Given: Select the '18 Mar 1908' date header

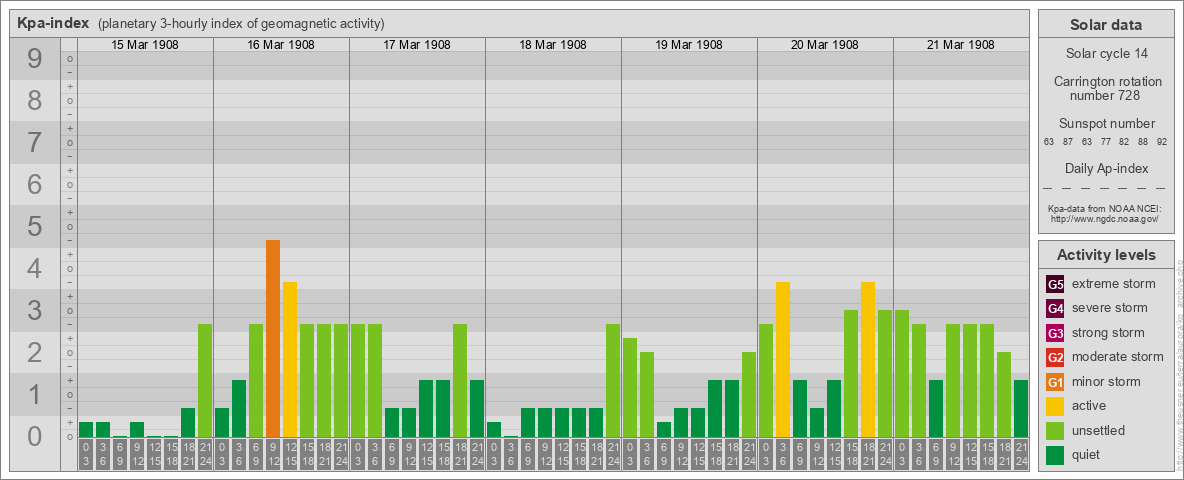Looking at the screenshot, I should (x=553, y=45).
